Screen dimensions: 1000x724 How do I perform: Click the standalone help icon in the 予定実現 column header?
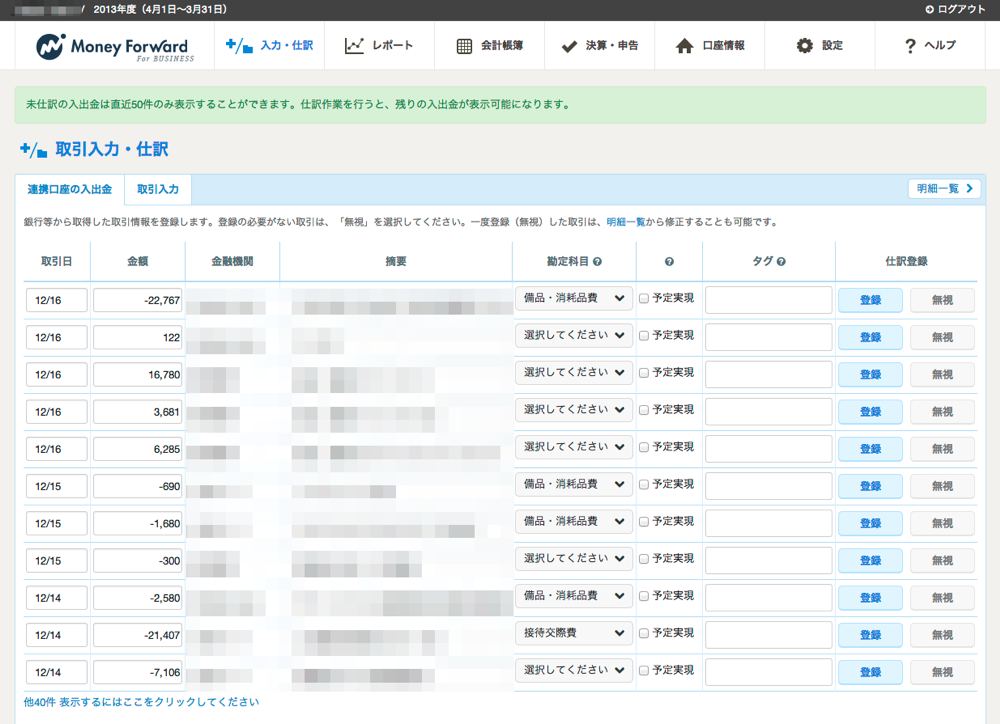[x=669, y=262]
